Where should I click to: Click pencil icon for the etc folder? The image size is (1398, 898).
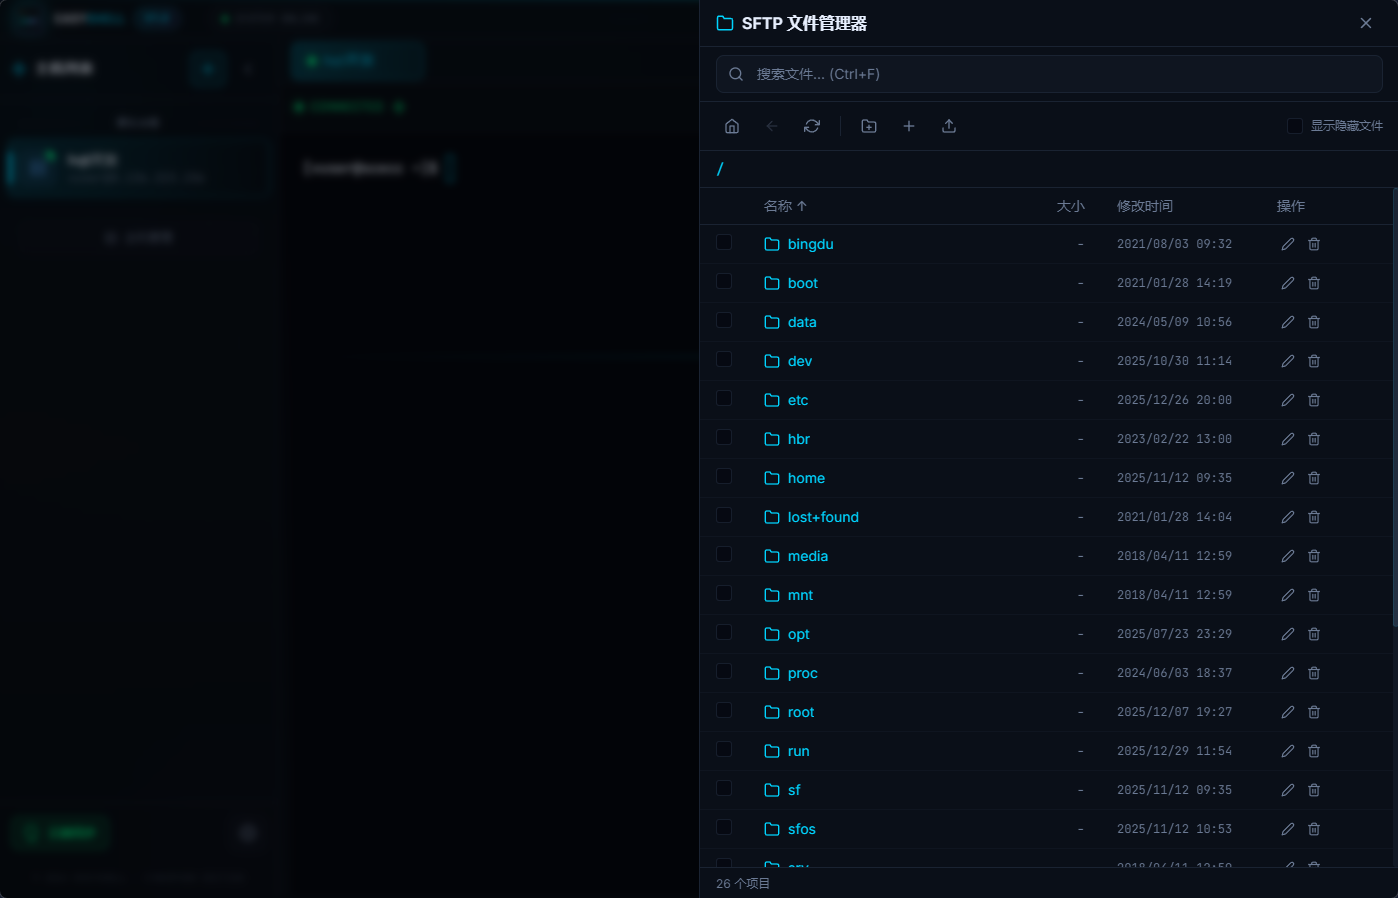click(x=1288, y=400)
